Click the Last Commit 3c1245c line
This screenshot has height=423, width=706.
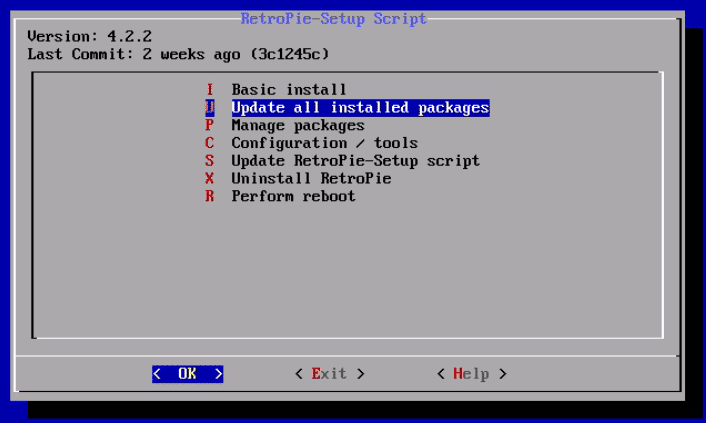click(178, 54)
